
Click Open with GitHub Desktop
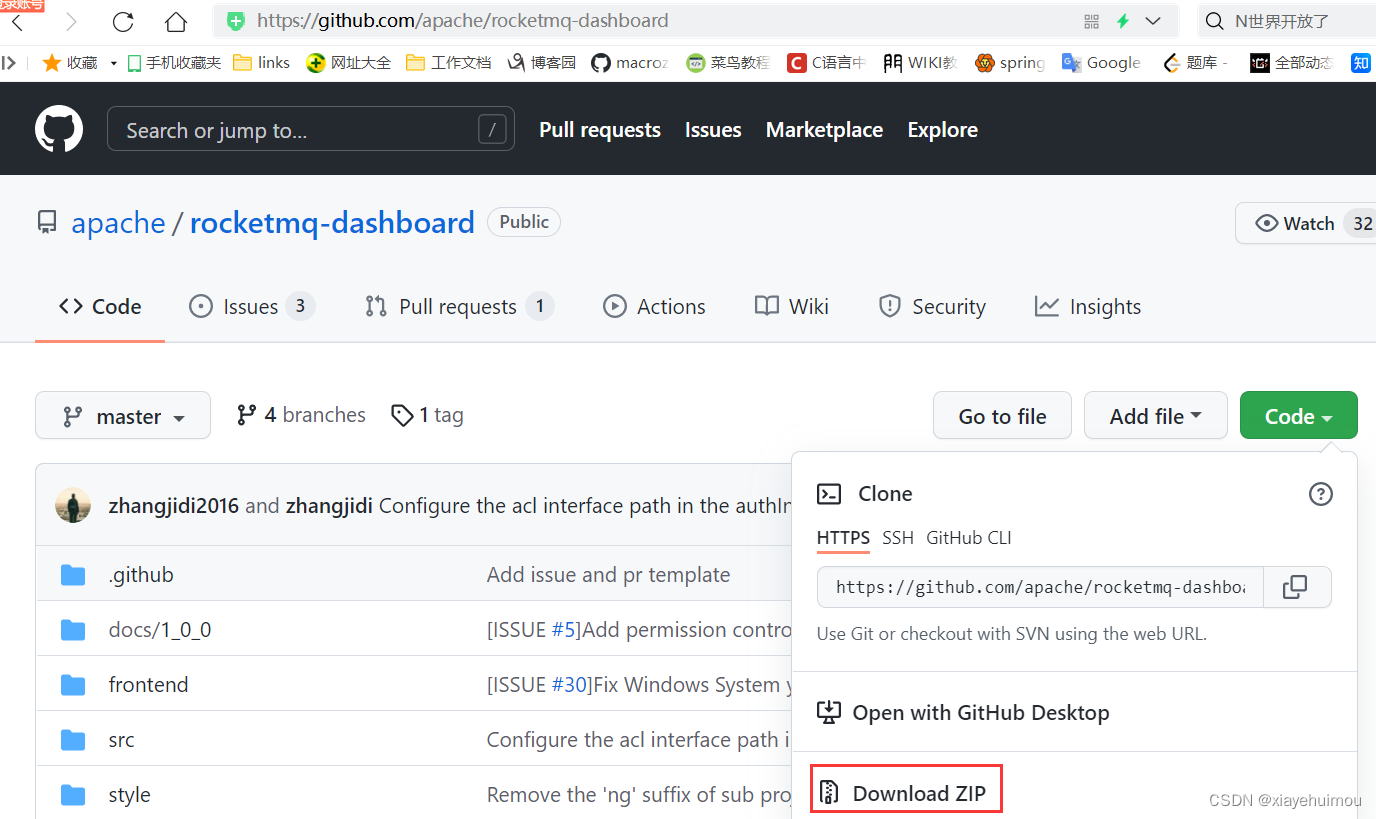(963, 713)
